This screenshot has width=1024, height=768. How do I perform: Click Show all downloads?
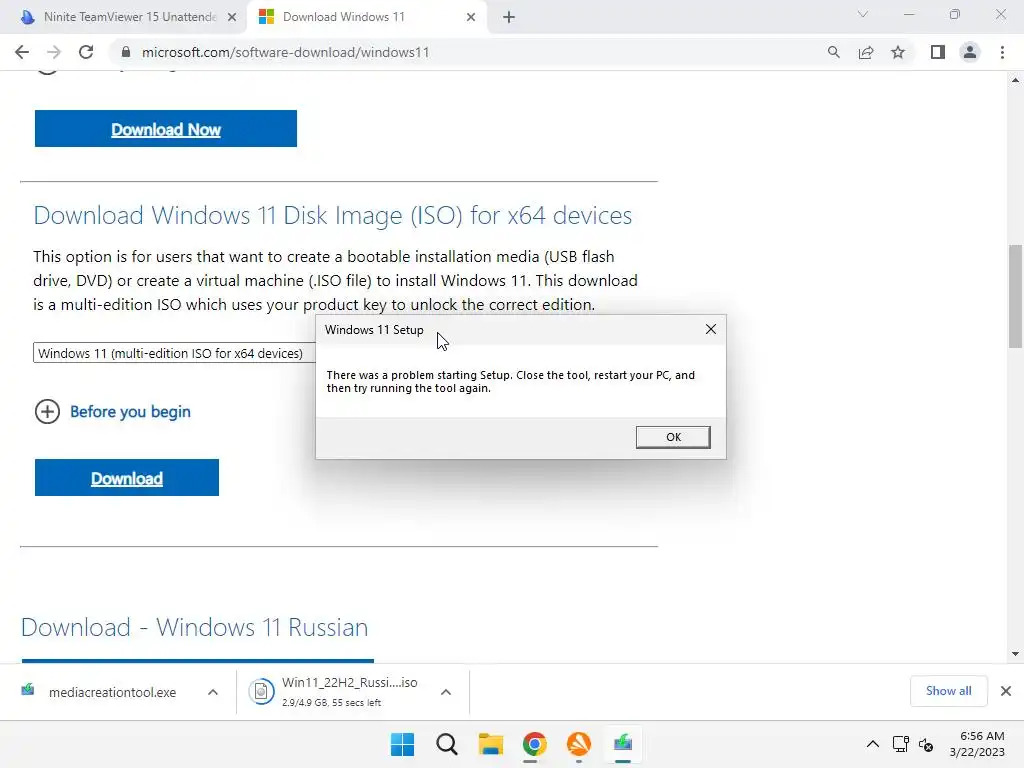pyautogui.click(x=948, y=691)
